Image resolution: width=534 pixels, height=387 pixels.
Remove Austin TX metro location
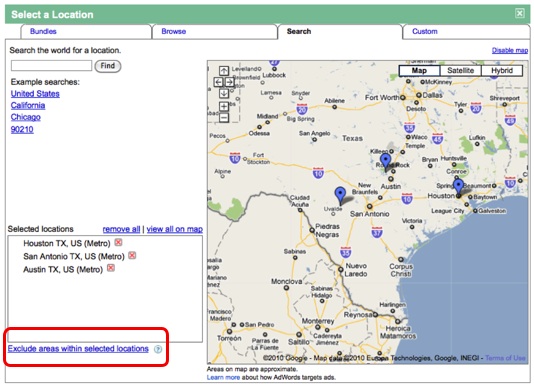point(111,268)
